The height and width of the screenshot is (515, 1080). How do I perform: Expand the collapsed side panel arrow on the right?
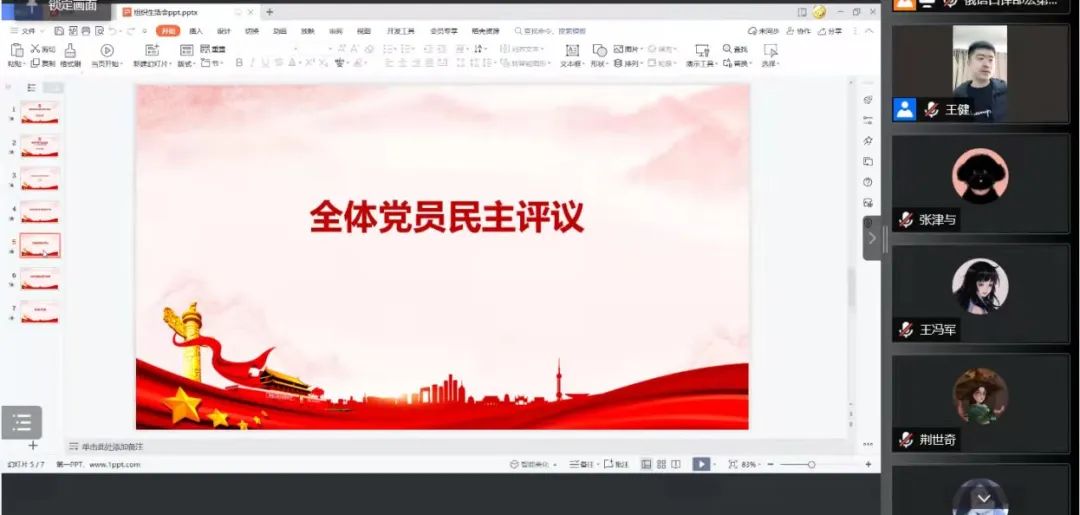871,238
